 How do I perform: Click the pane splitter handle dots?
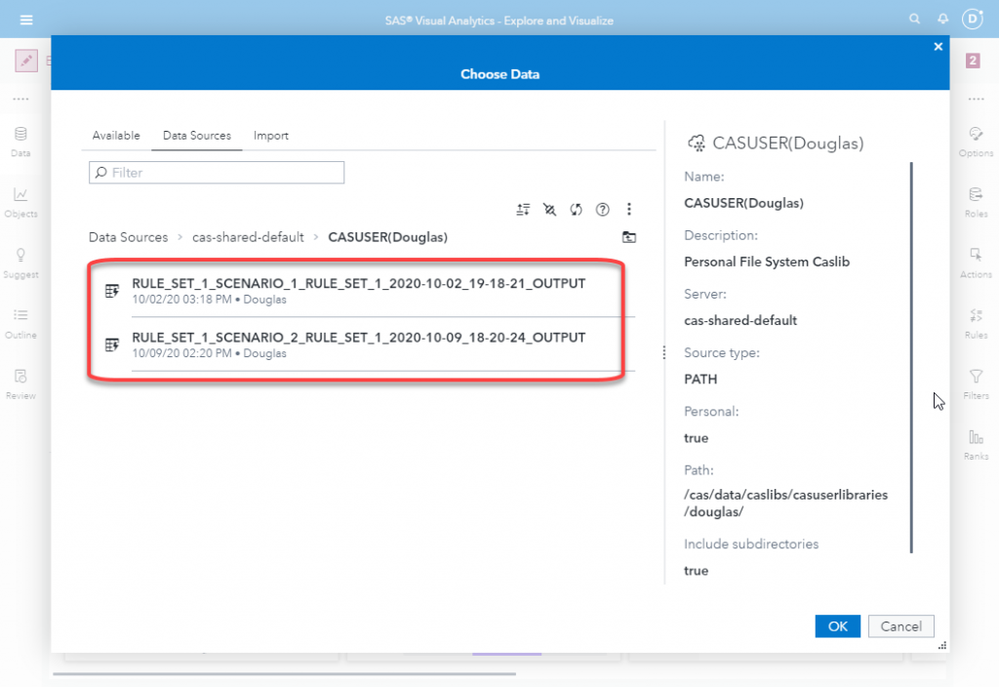[x=664, y=352]
